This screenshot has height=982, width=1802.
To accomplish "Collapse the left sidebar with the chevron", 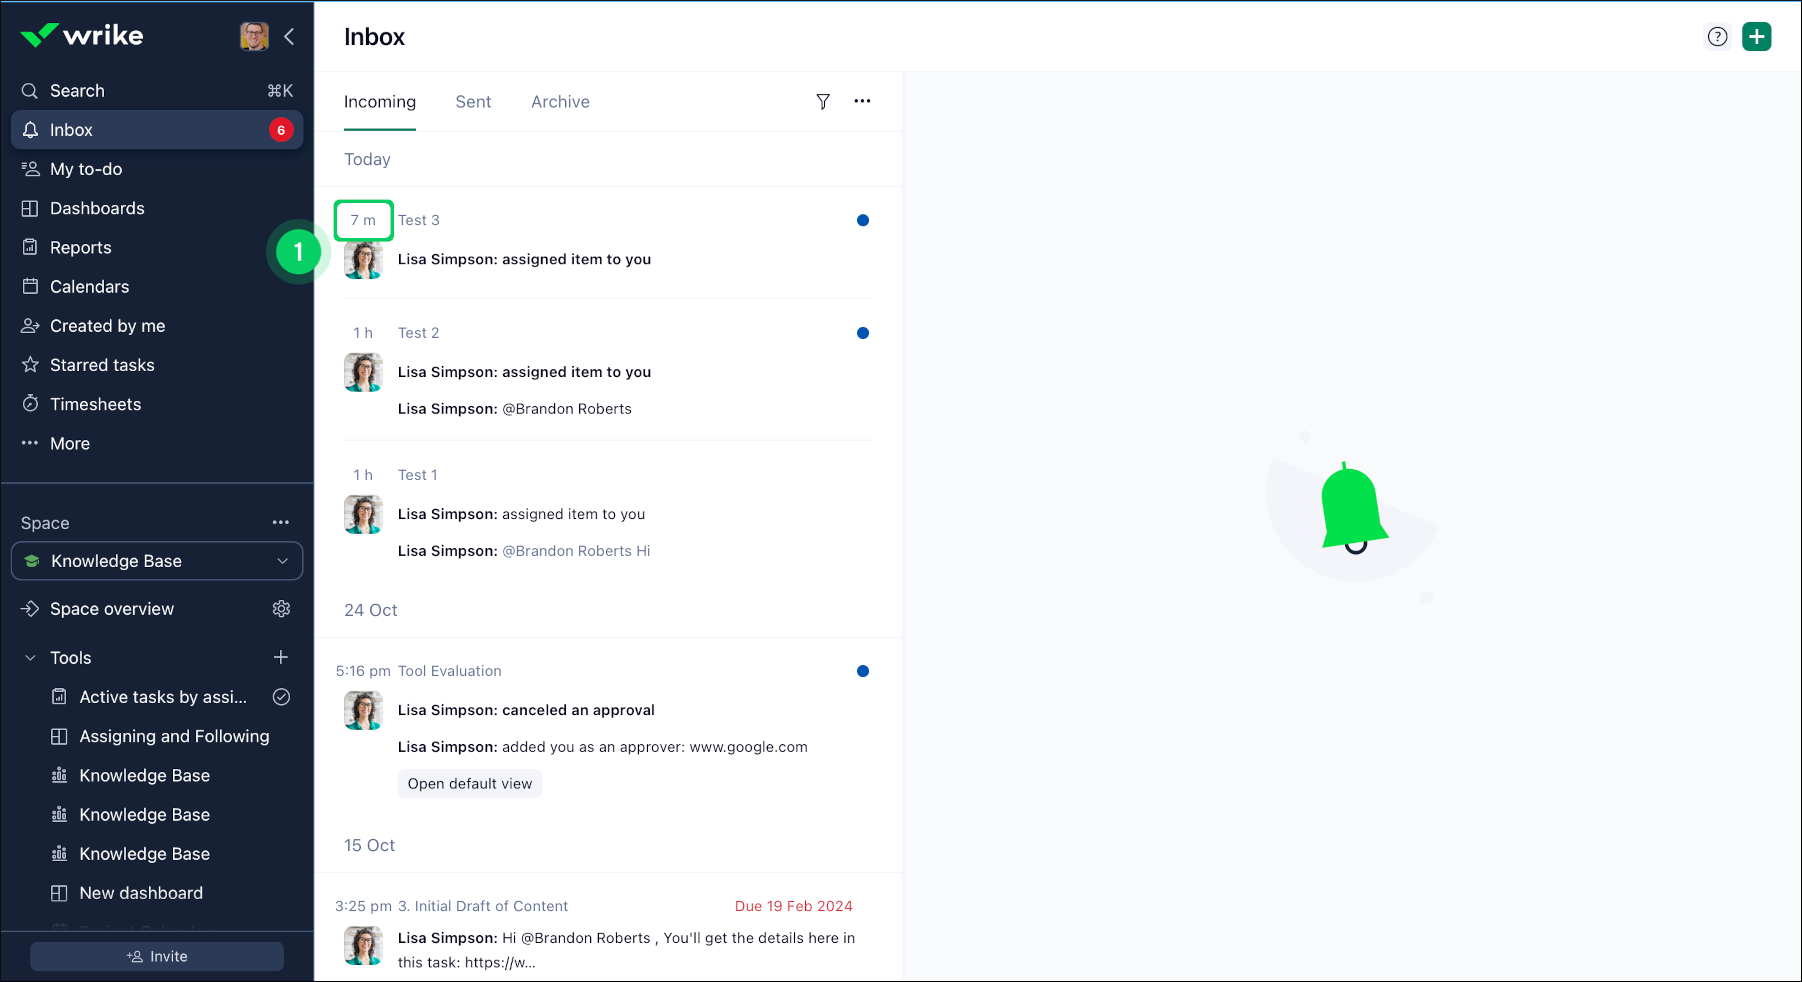I will coord(289,36).
